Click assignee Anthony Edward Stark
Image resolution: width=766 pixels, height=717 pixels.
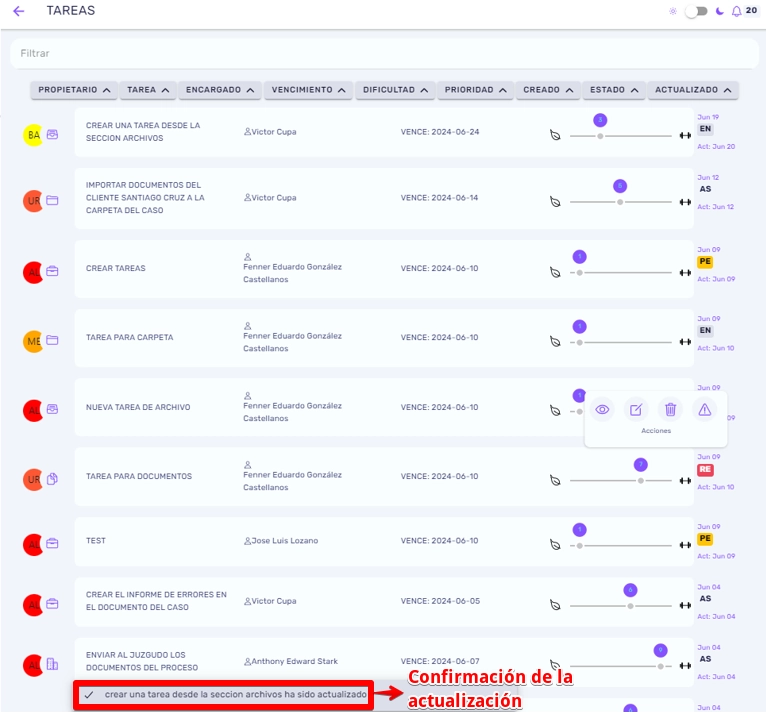291,661
